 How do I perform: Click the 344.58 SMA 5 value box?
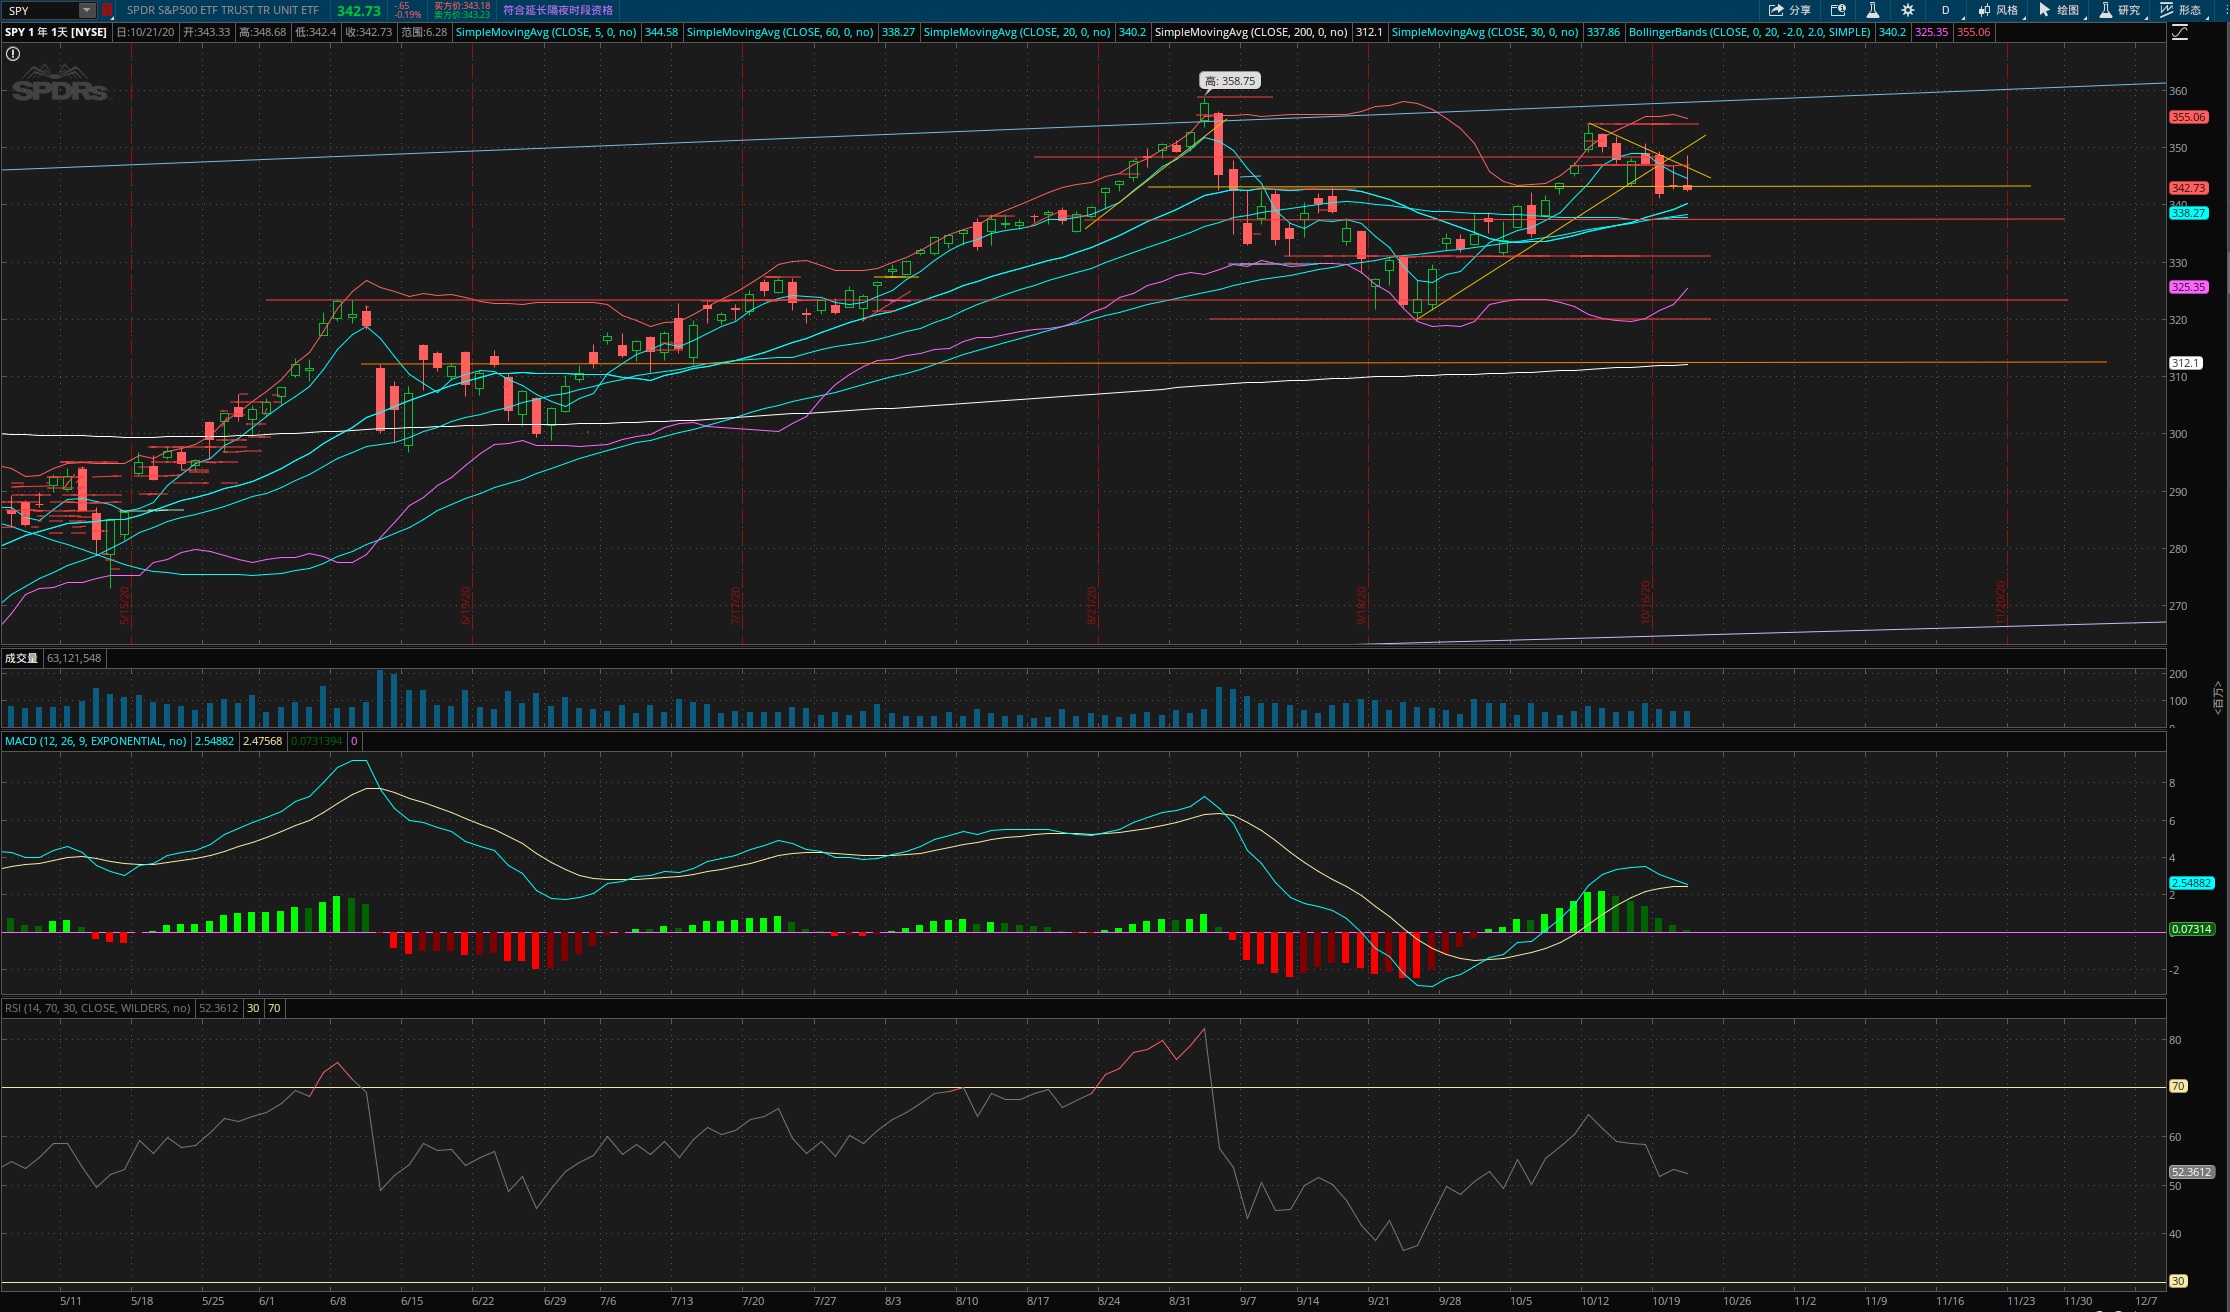(662, 32)
